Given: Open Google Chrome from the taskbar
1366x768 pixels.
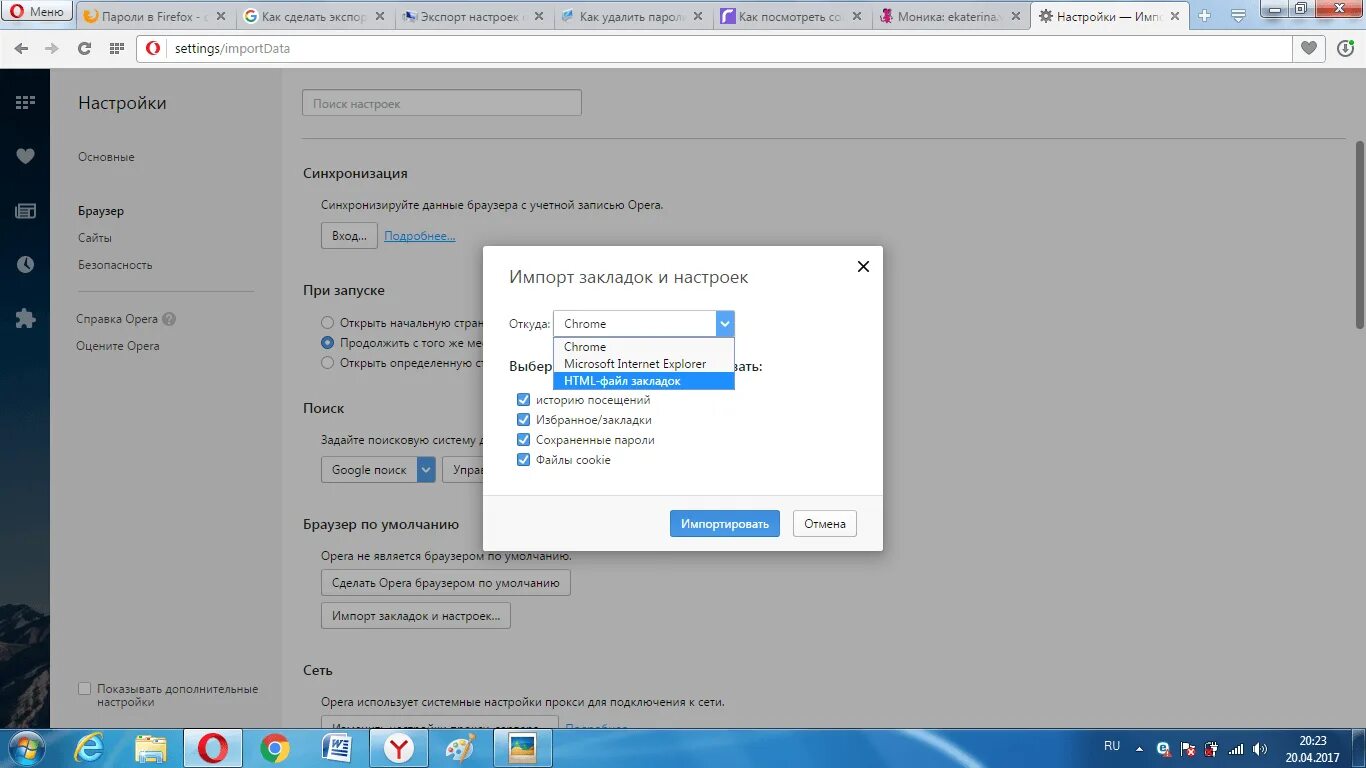Looking at the screenshot, I should [275, 748].
